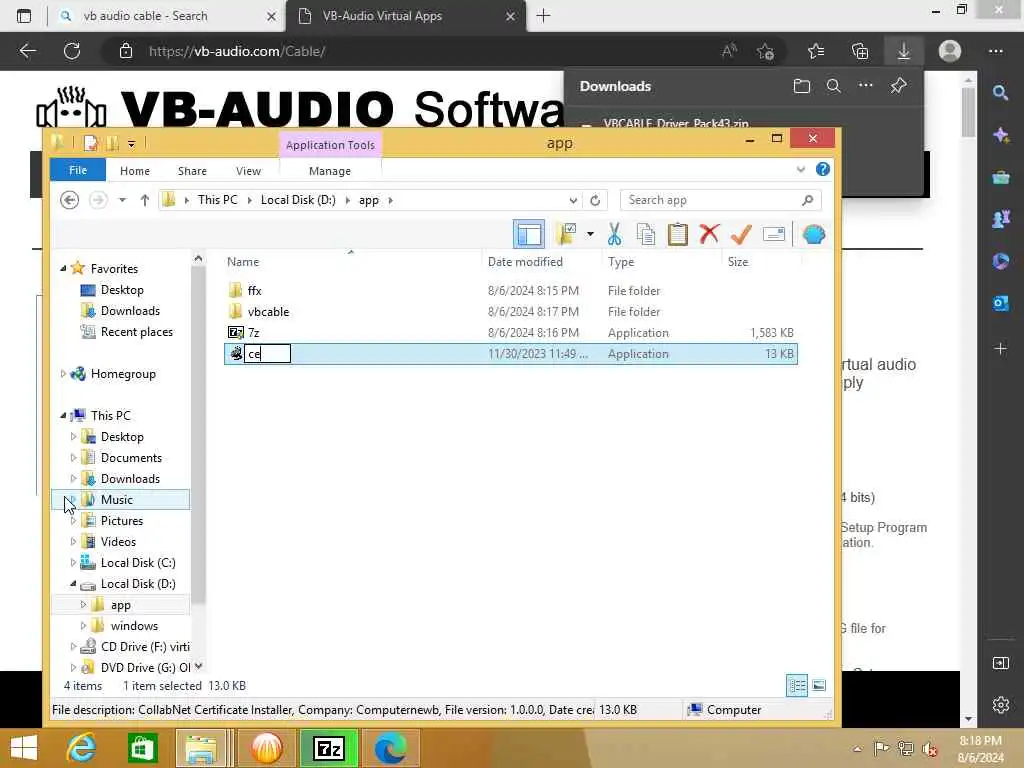Pin the Edge Downloads panel

click(898, 86)
